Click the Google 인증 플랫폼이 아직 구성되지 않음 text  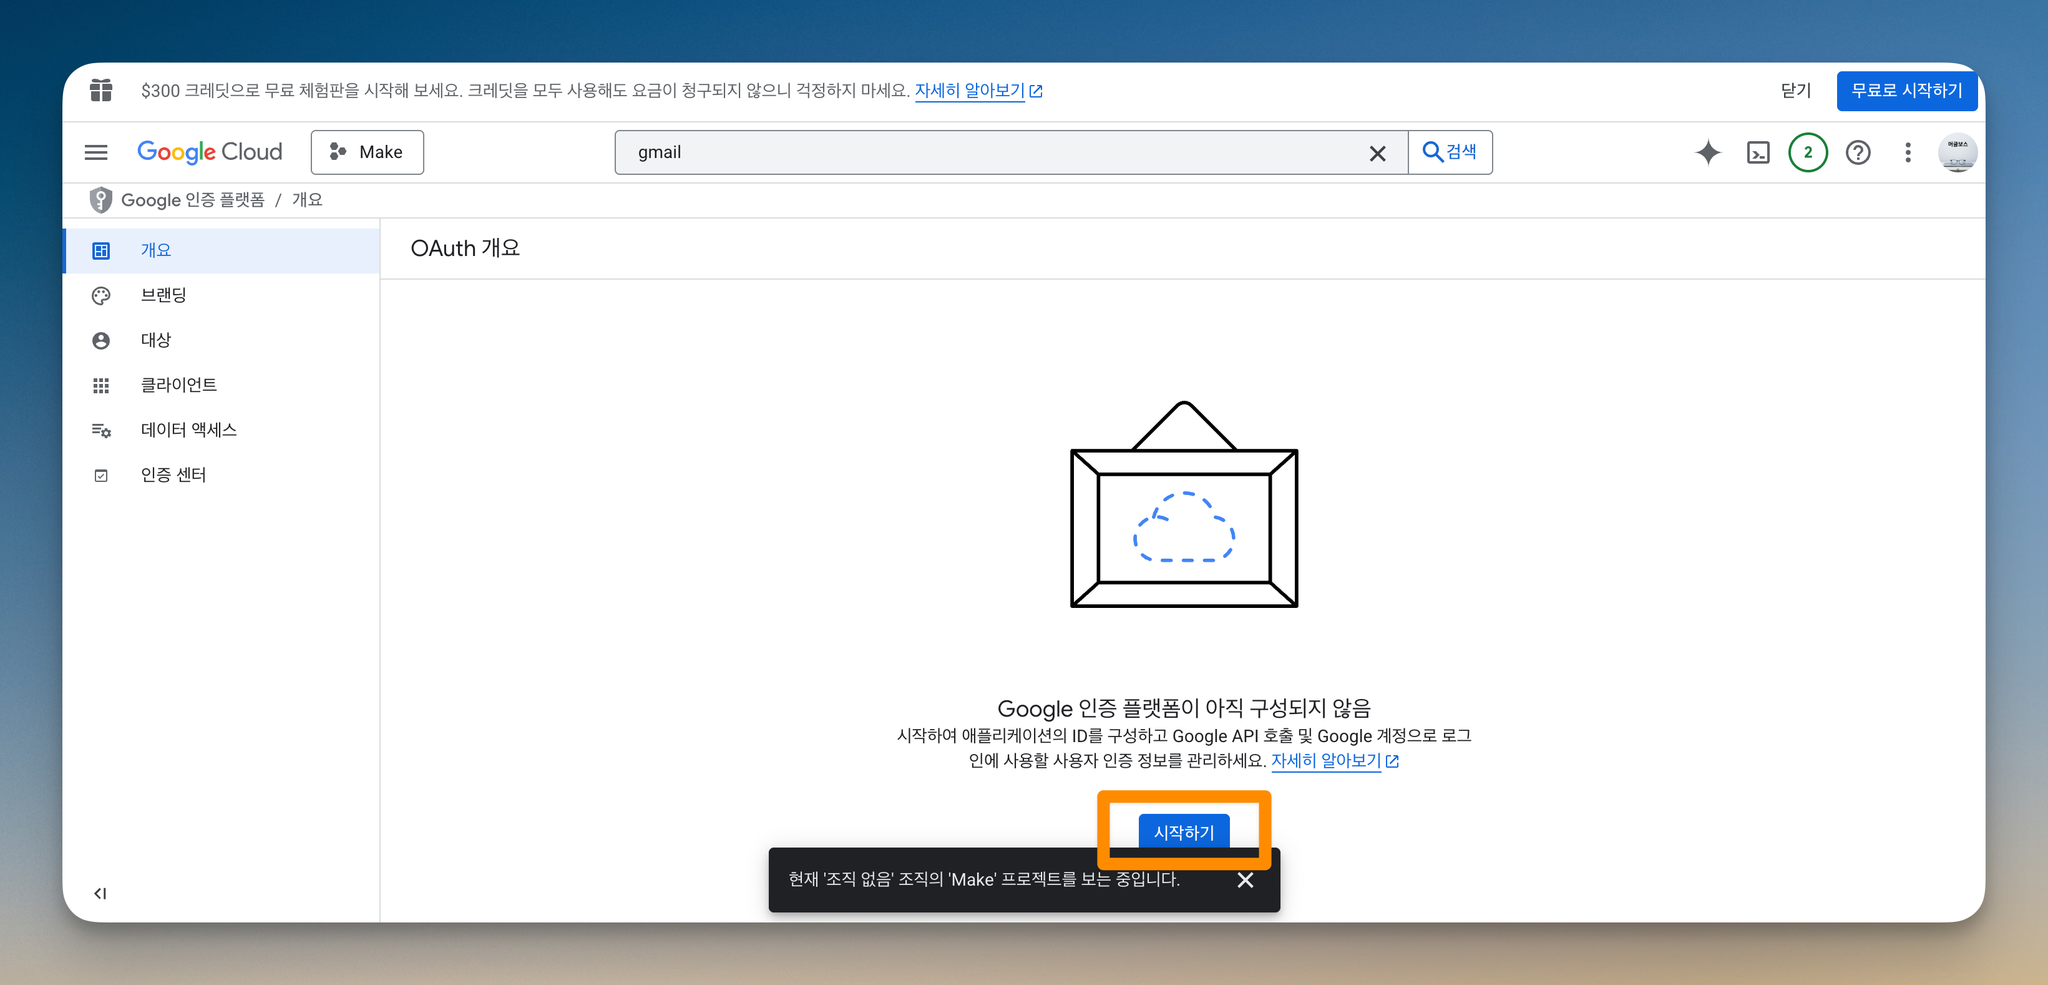1184,708
